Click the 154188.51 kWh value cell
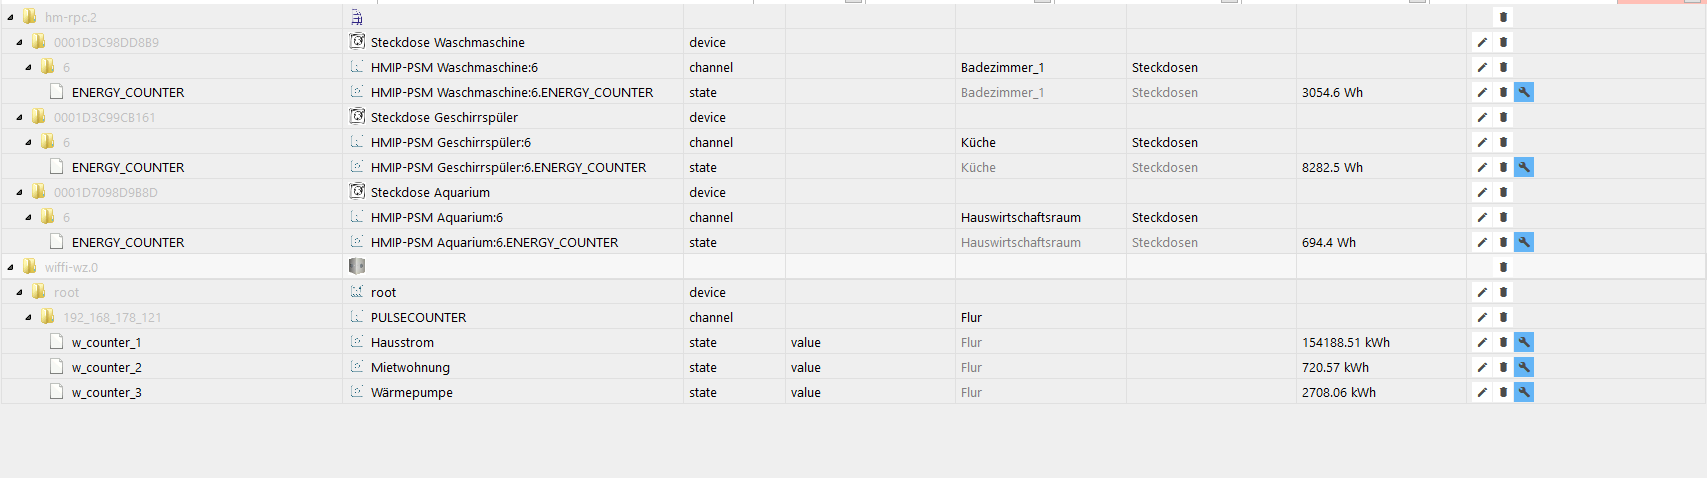The width and height of the screenshot is (1707, 478). 1345,342
